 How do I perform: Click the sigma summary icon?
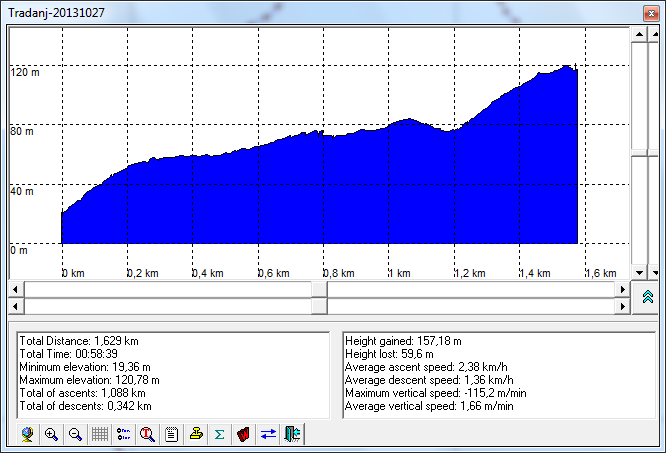tap(220, 434)
